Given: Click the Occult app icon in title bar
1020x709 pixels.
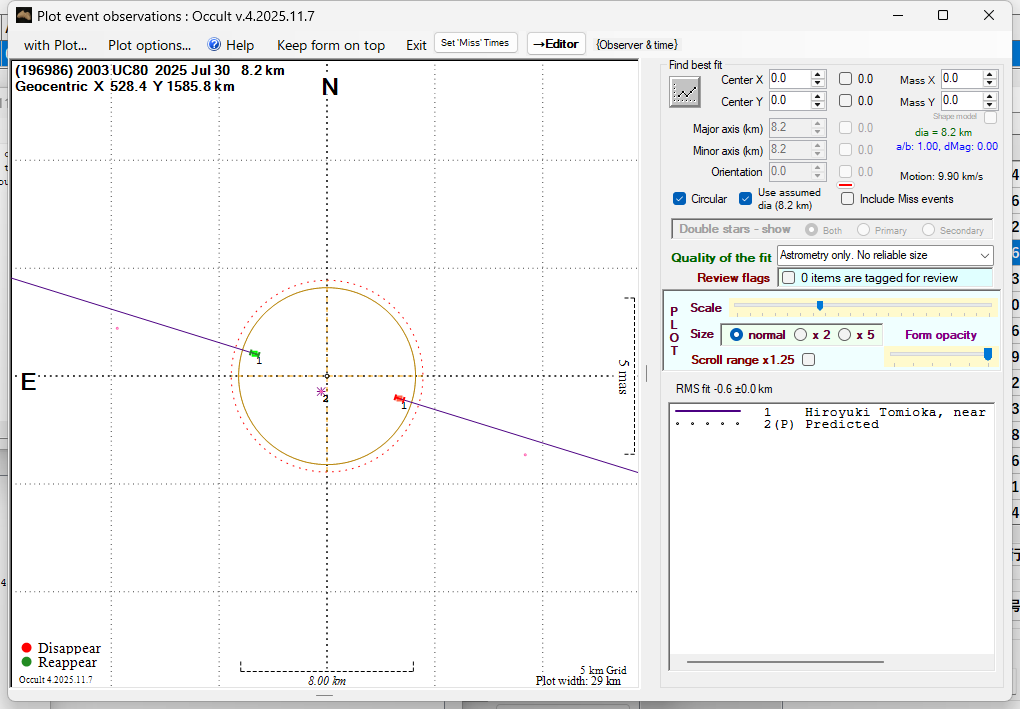Looking at the screenshot, I should [24, 15].
